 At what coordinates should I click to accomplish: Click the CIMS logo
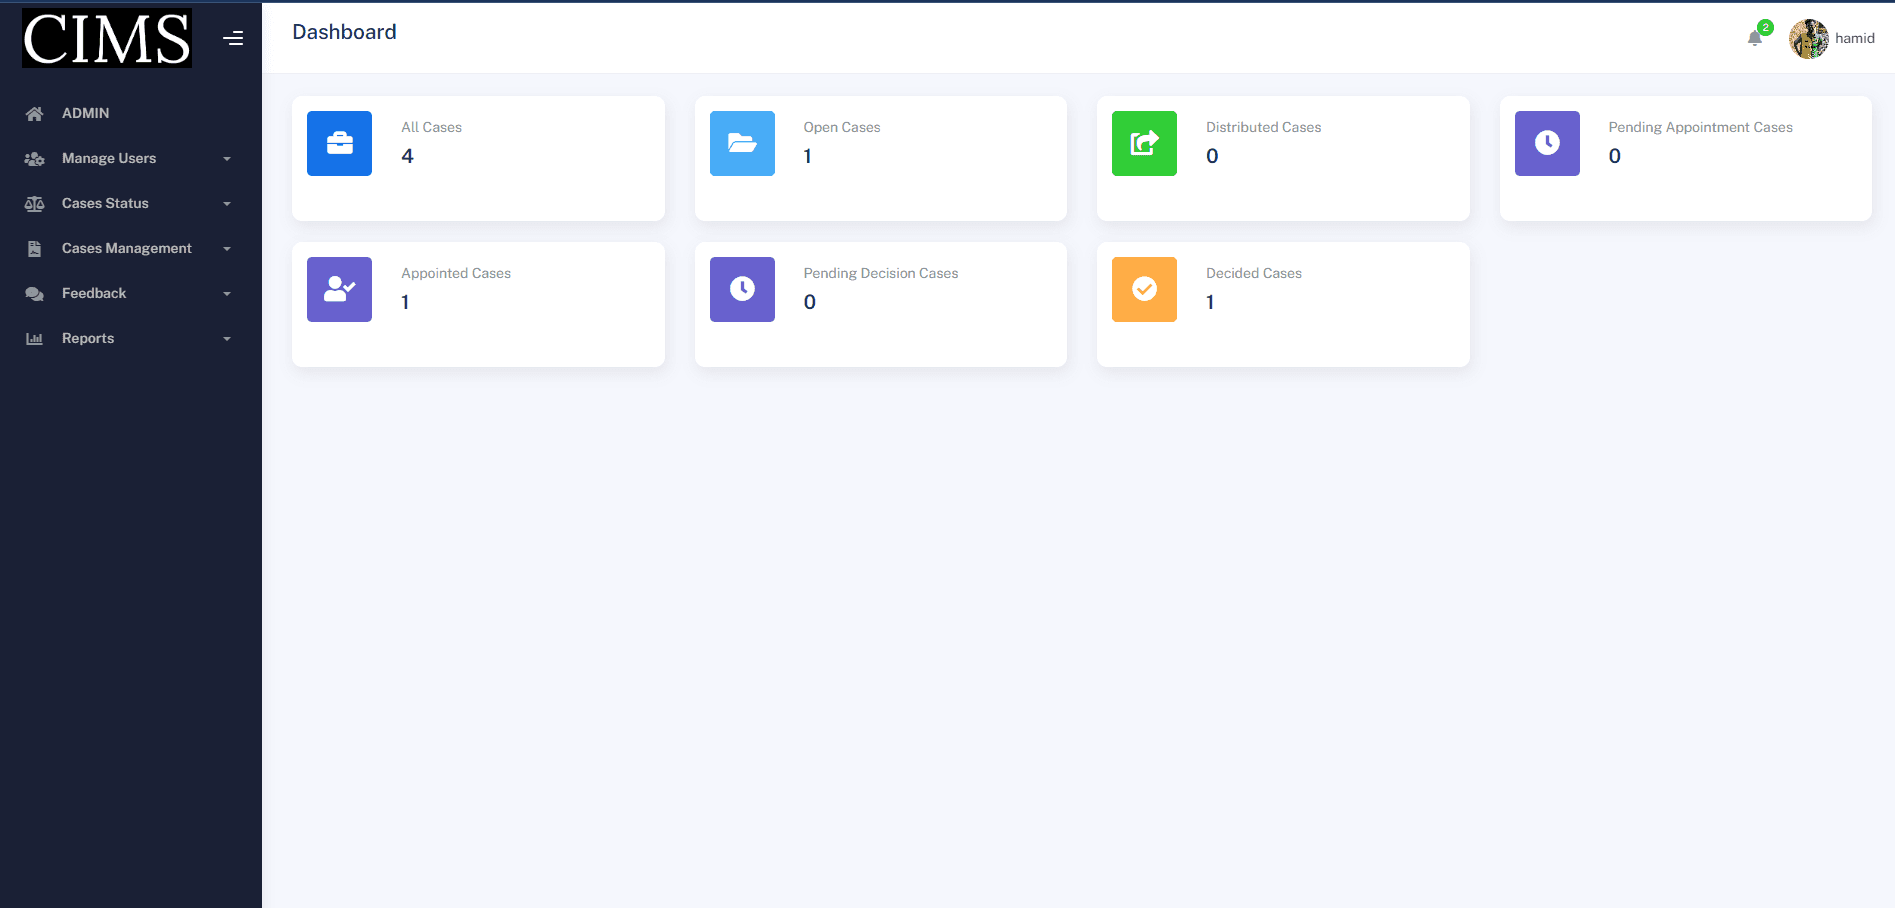pyautogui.click(x=107, y=38)
